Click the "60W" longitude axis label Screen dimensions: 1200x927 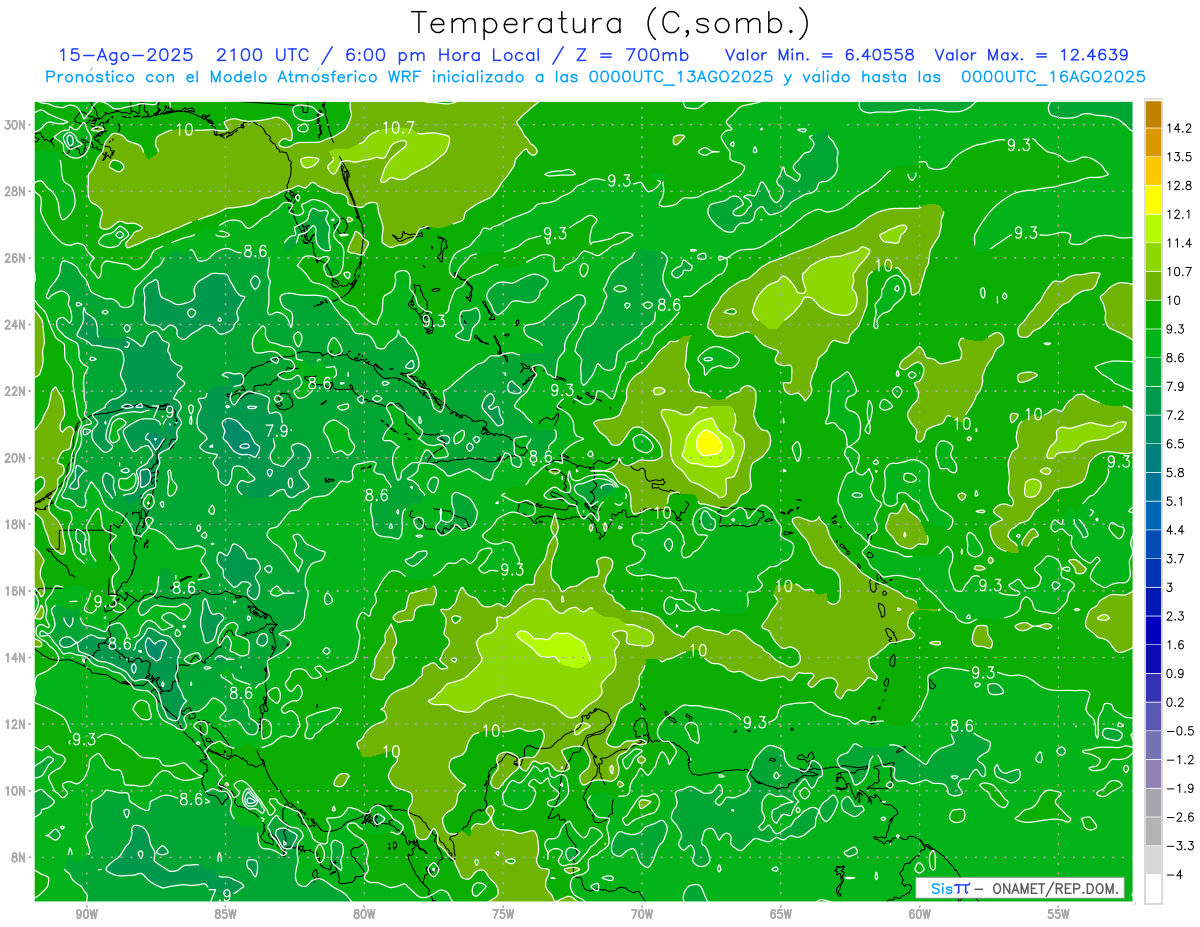tap(920, 914)
